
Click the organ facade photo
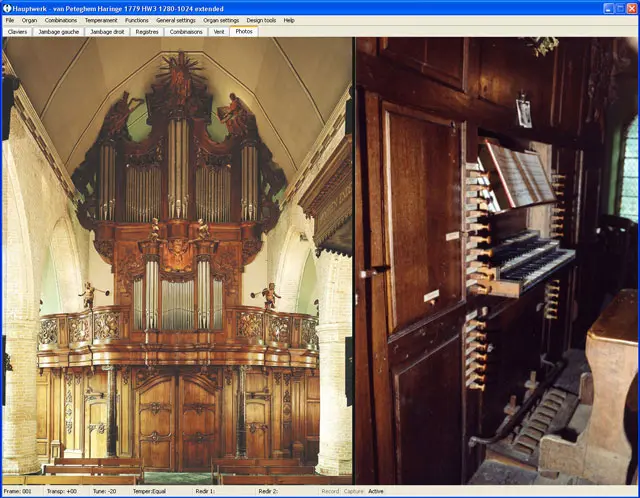click(x=177, y=260)
